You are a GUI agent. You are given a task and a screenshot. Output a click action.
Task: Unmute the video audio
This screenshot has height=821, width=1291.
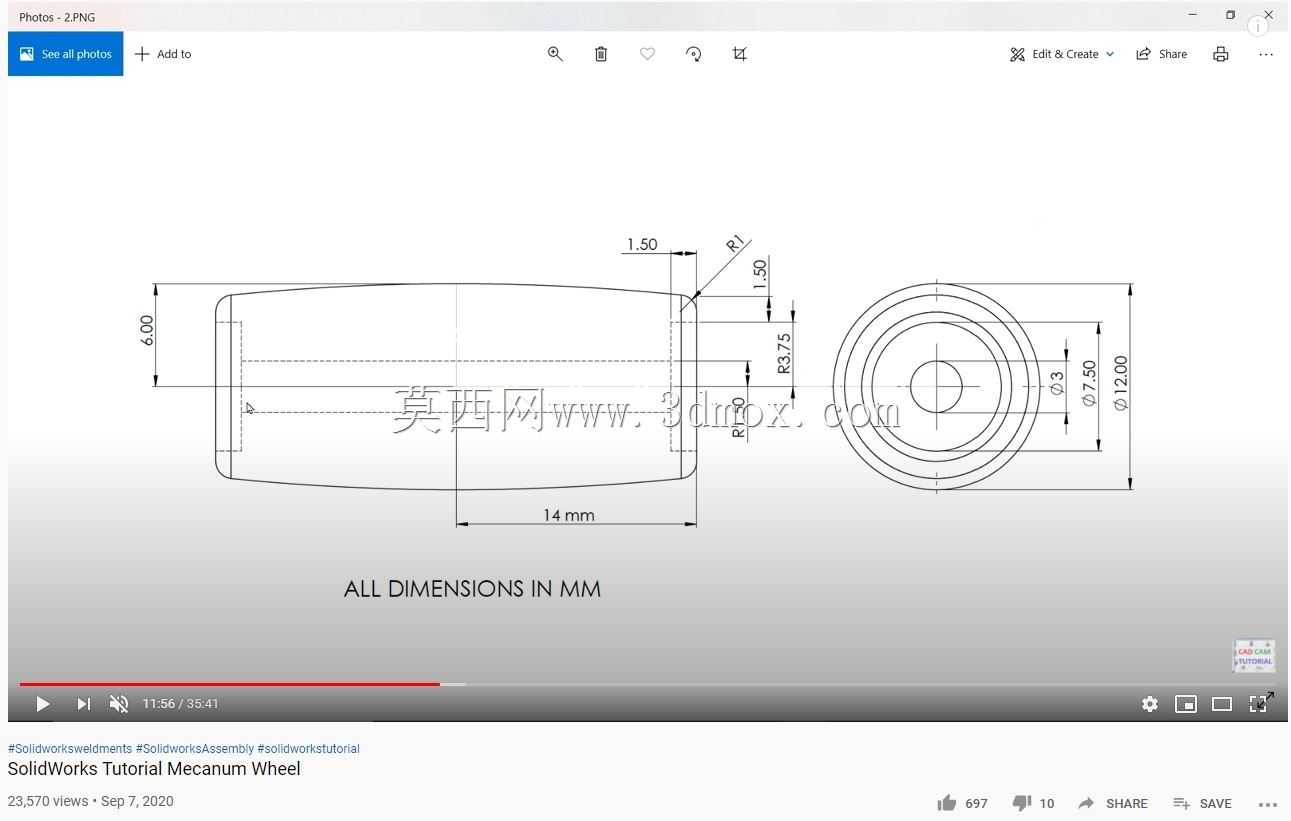119,704
